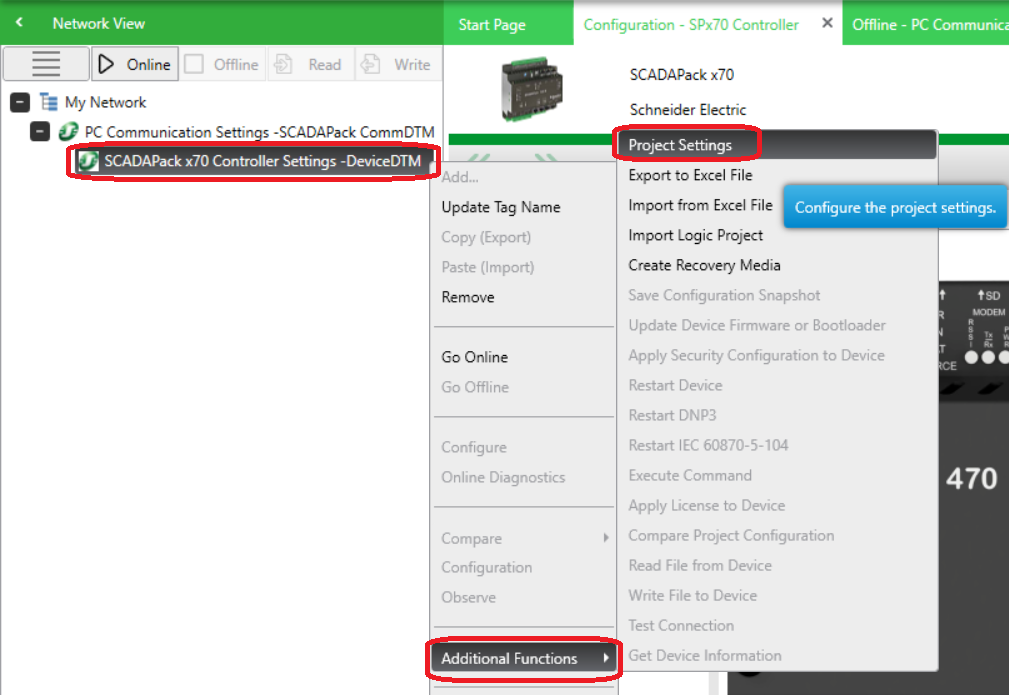This screenshot has height=695, width=1009.
Task: Choose Go Online from the context menu
Action: click(x=524, y=357)
